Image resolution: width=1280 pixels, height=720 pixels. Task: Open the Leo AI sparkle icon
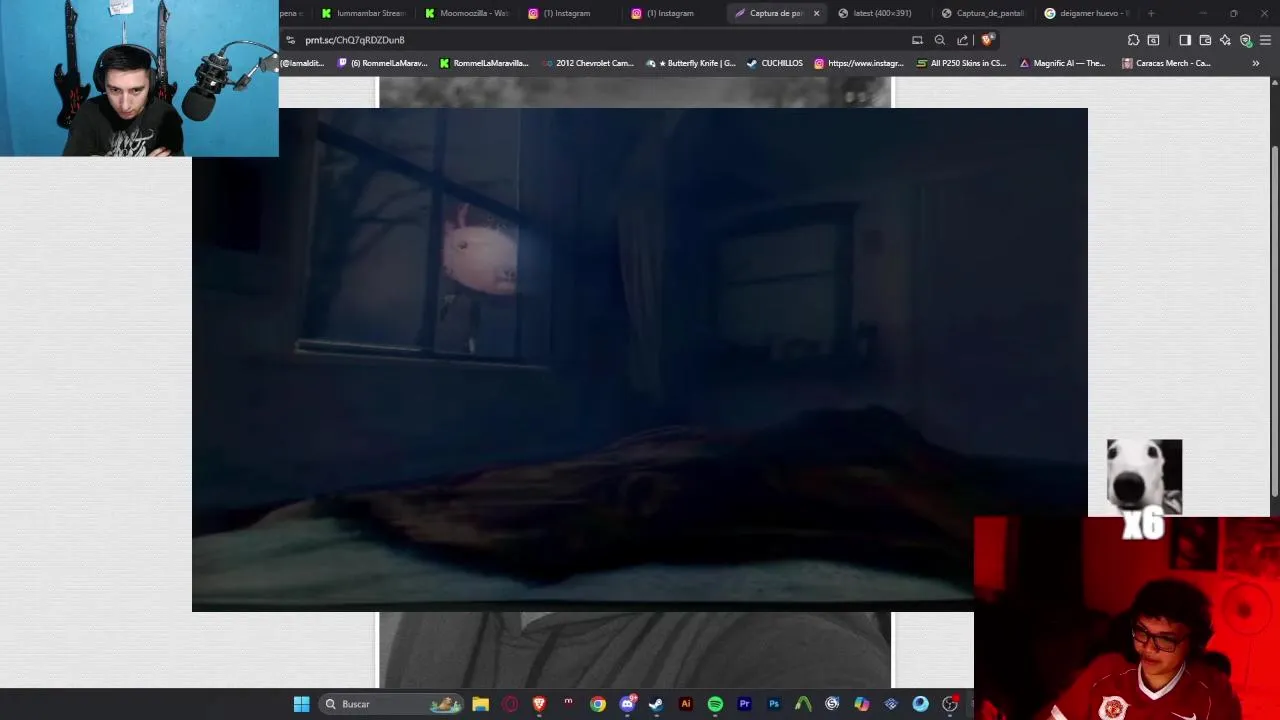pos(1225,40)
